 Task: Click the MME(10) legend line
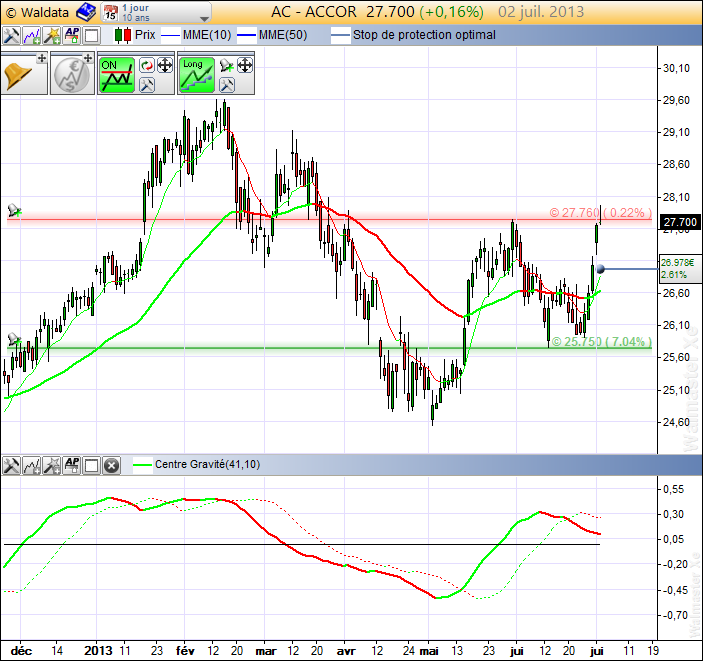pyautogui.click(x=196, y=35)
